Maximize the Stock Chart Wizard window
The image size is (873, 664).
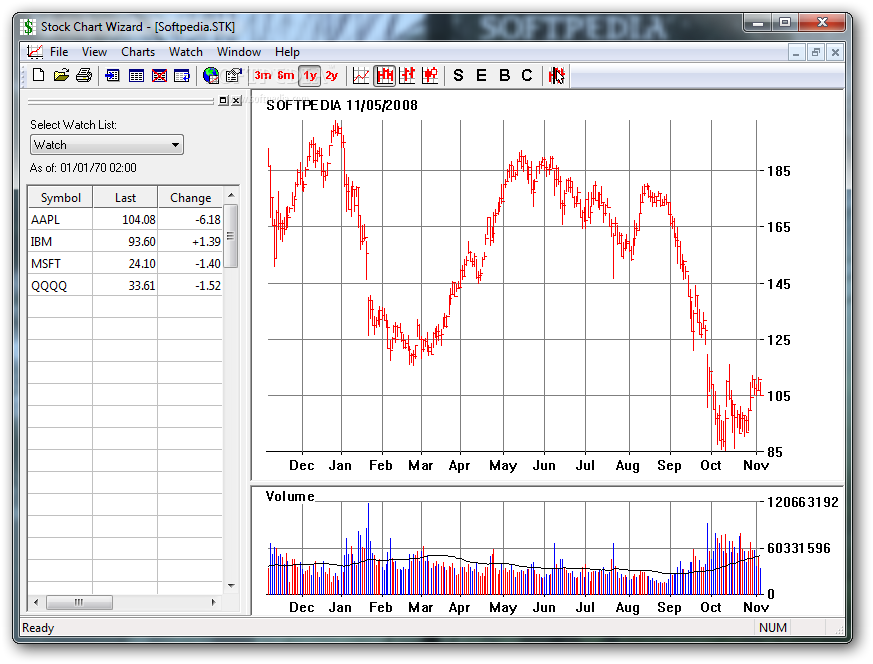point(786,23)
